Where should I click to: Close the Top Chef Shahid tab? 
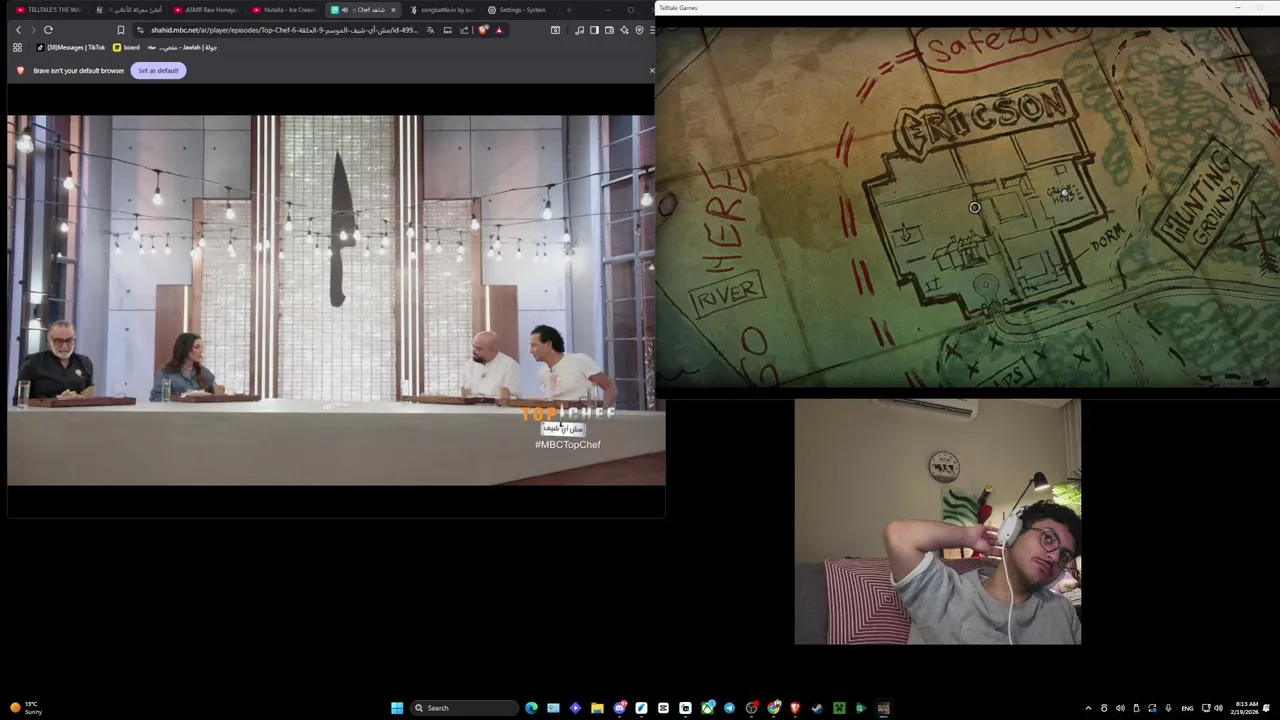point(393,10)
